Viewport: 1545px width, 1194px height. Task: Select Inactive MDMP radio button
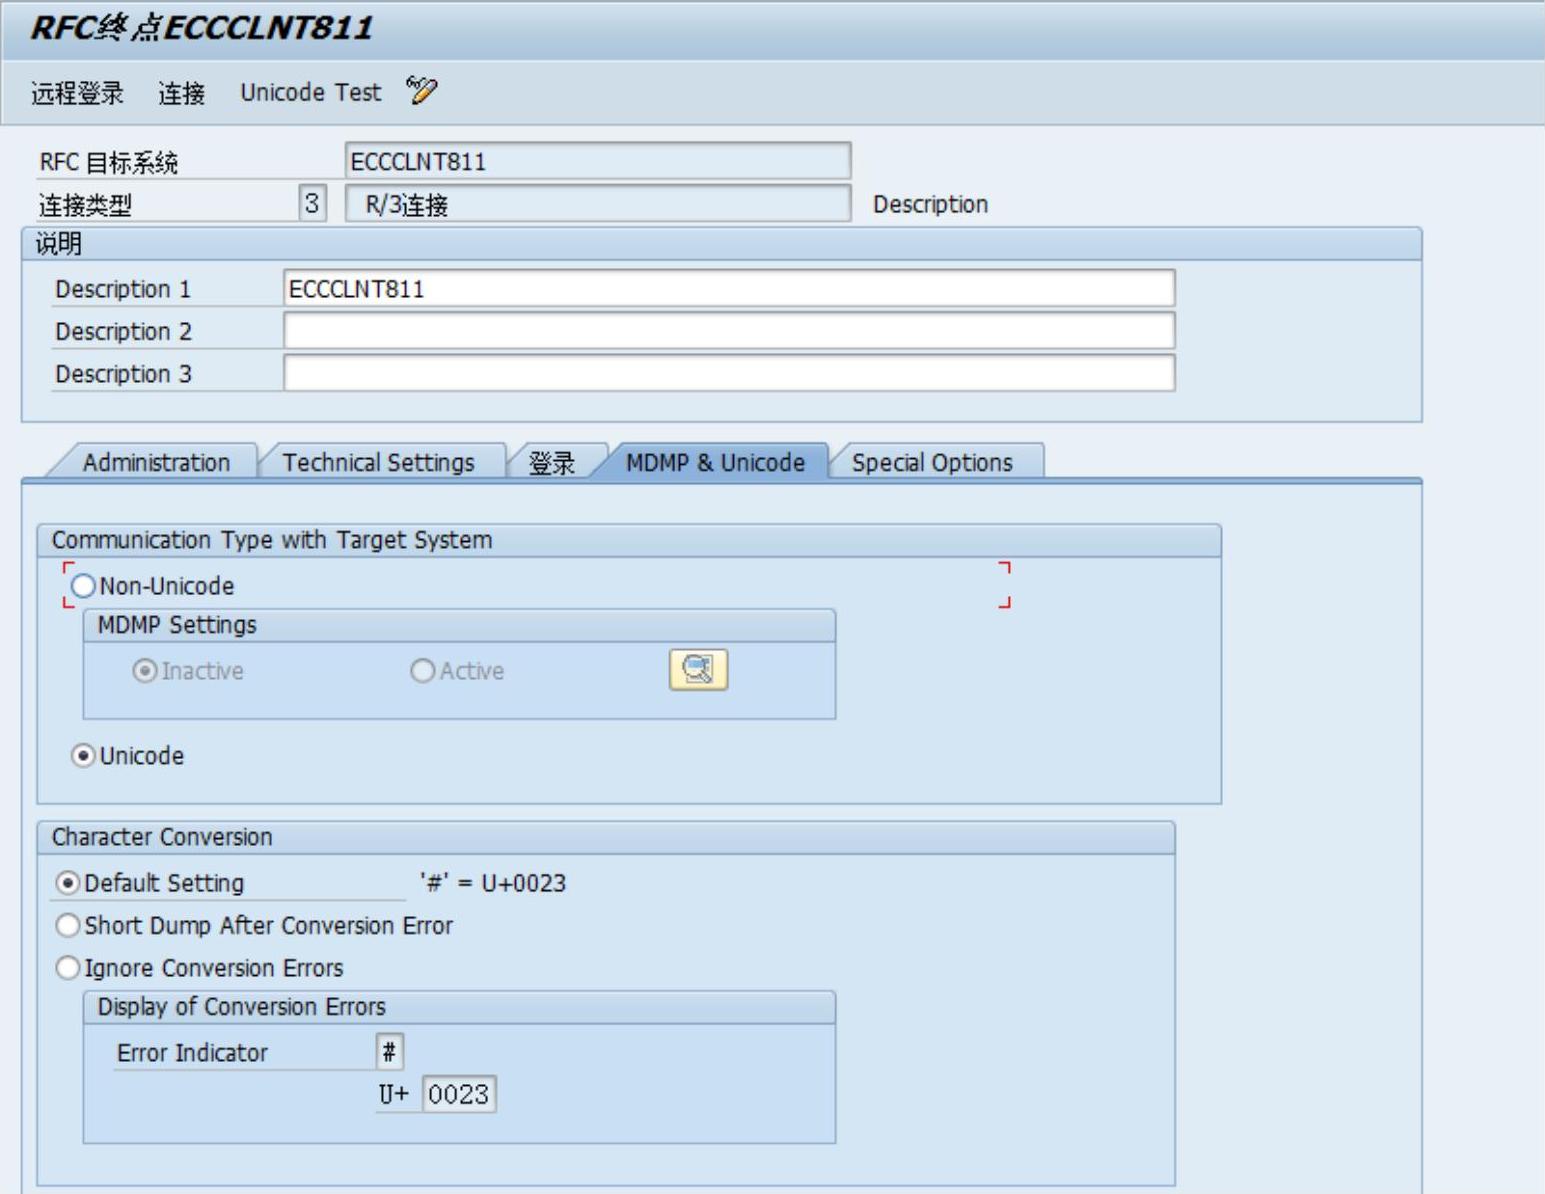click(x=145, y=671)
